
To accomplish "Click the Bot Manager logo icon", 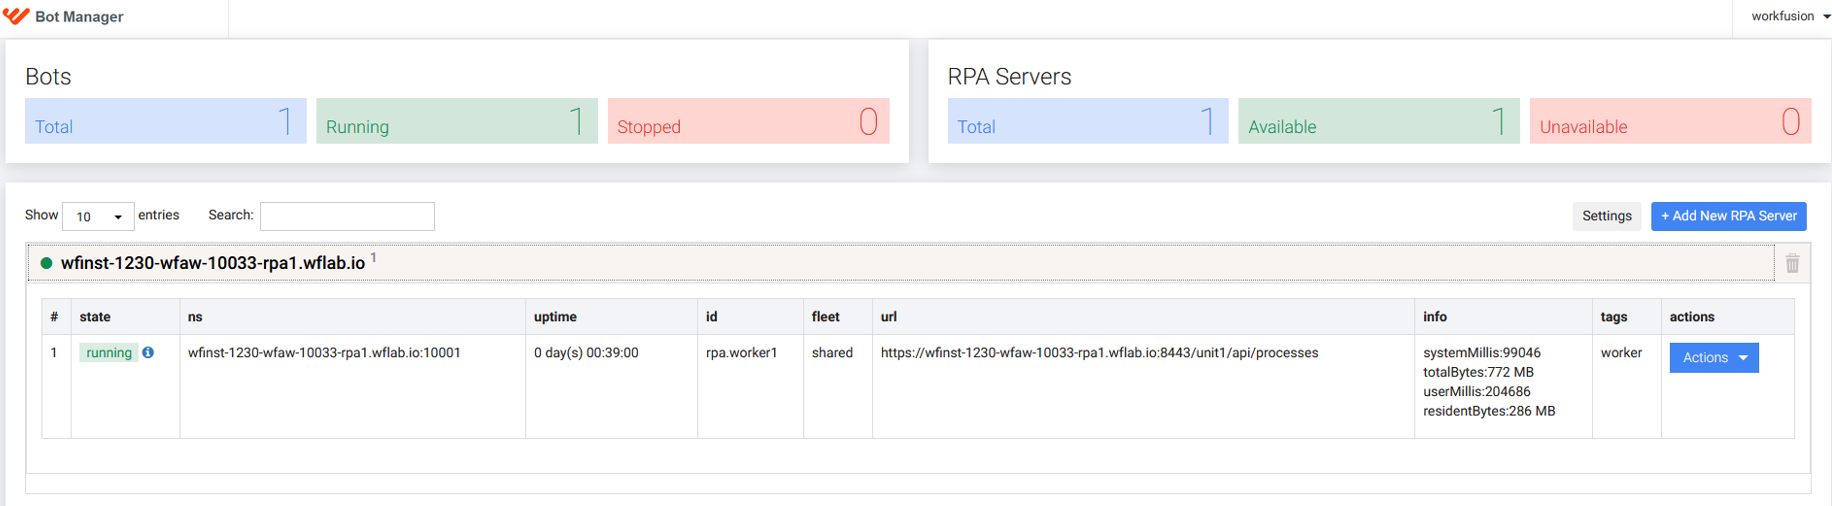I will (16, 16).
